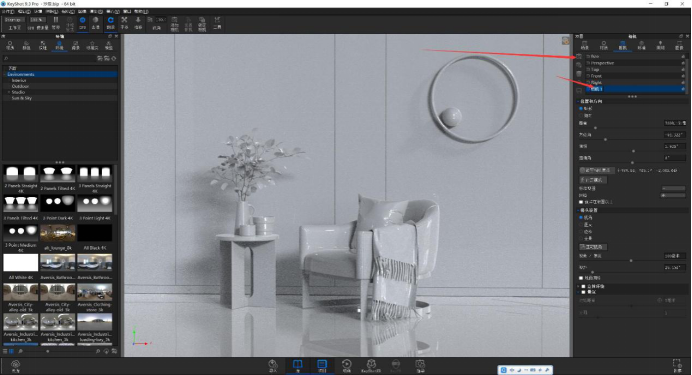Expand the Stereo section arrow
Screen dimensions: 692x375
click(x=579, y=286)
